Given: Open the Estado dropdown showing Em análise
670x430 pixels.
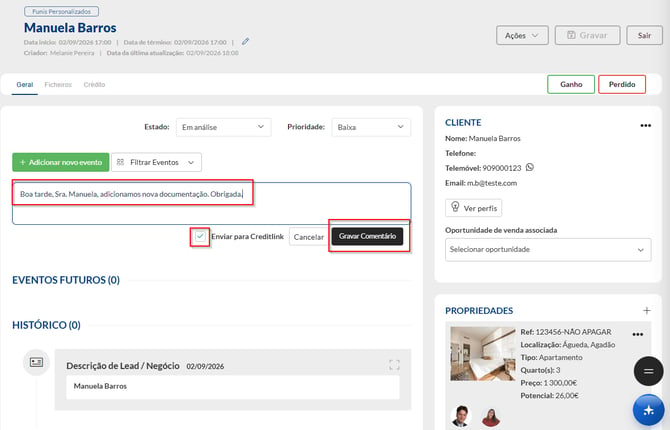Looking at the screenshot, I should click(x=223, y=127).
